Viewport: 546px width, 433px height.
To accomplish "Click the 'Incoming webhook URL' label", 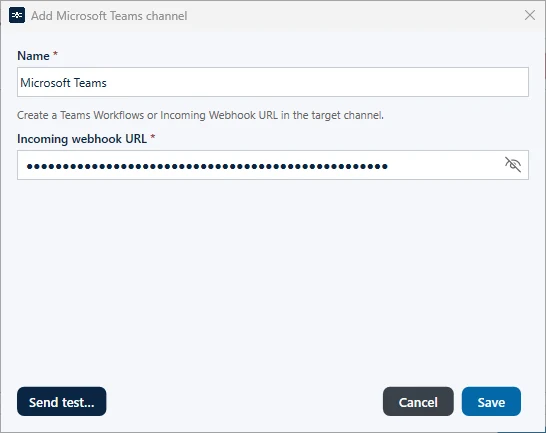I will (82, 139).
